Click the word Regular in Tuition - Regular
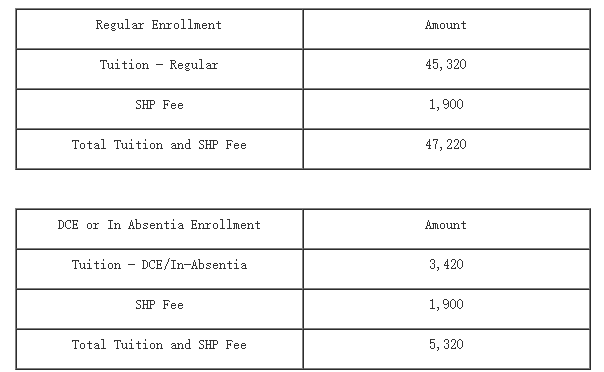The image size is (604, 372). click(x=194, y=65)
